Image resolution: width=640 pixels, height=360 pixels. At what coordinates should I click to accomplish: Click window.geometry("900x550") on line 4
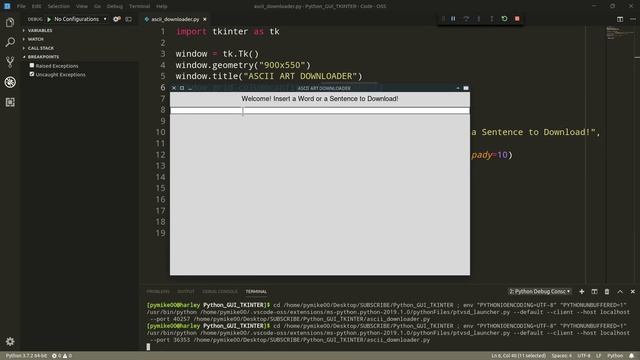pos(243,65)
